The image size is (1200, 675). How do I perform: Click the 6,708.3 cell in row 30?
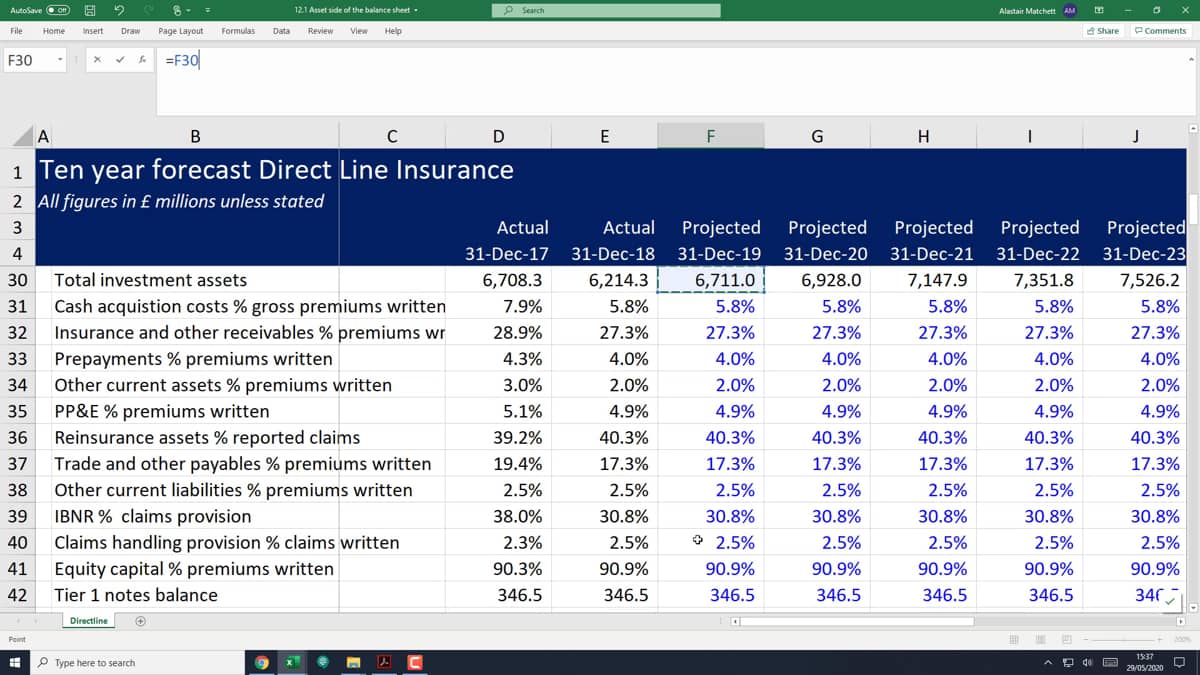(498, 280)
